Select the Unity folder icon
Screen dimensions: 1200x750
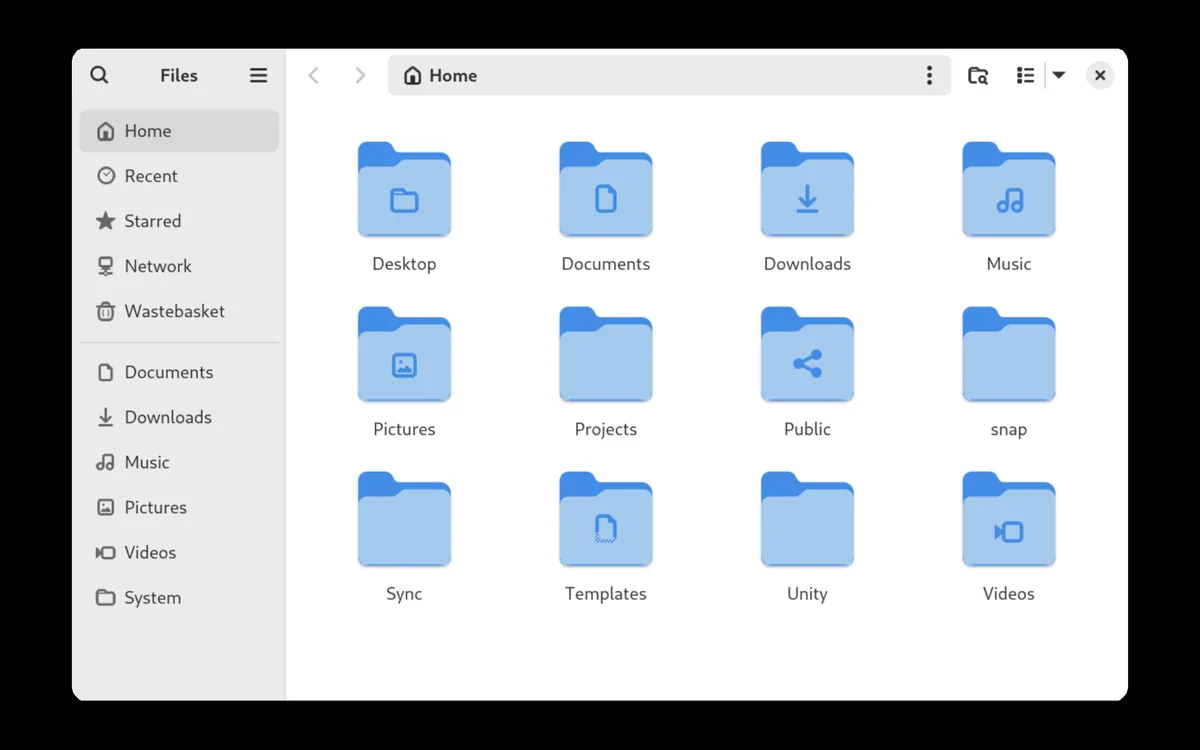(x=807, y=520)
